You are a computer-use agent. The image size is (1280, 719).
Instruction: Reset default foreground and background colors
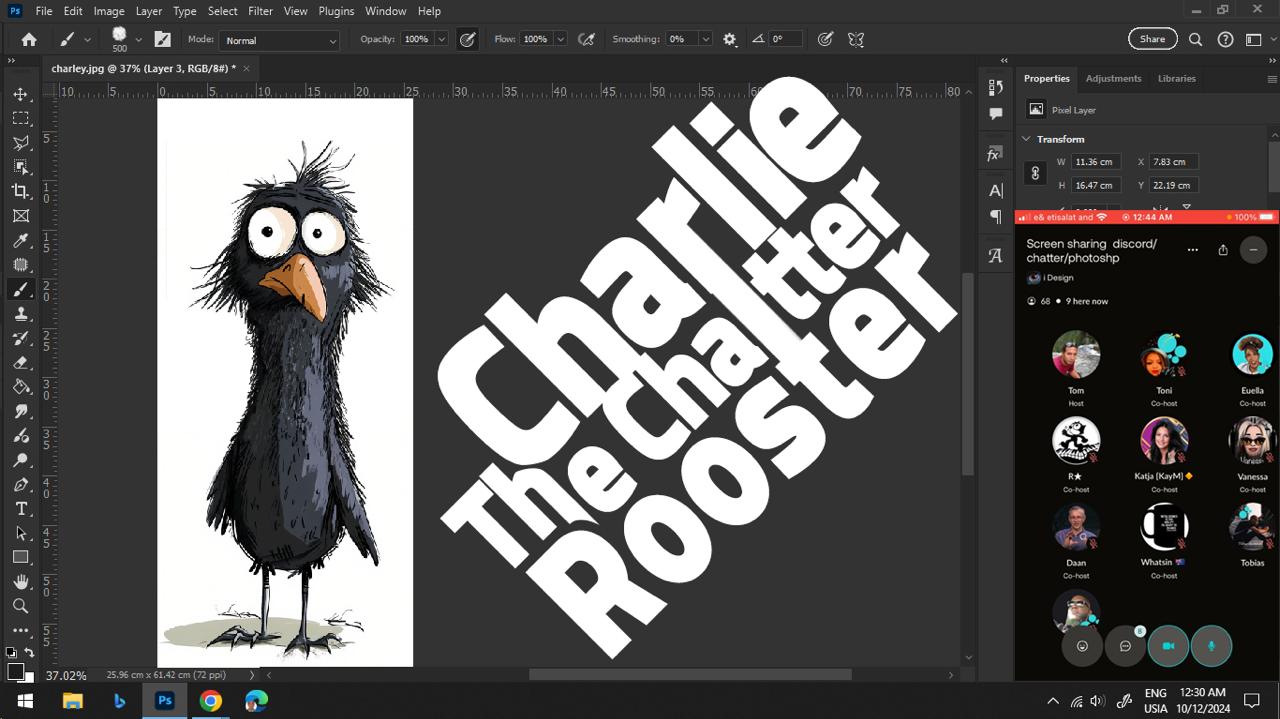click(x=10, y=652)
